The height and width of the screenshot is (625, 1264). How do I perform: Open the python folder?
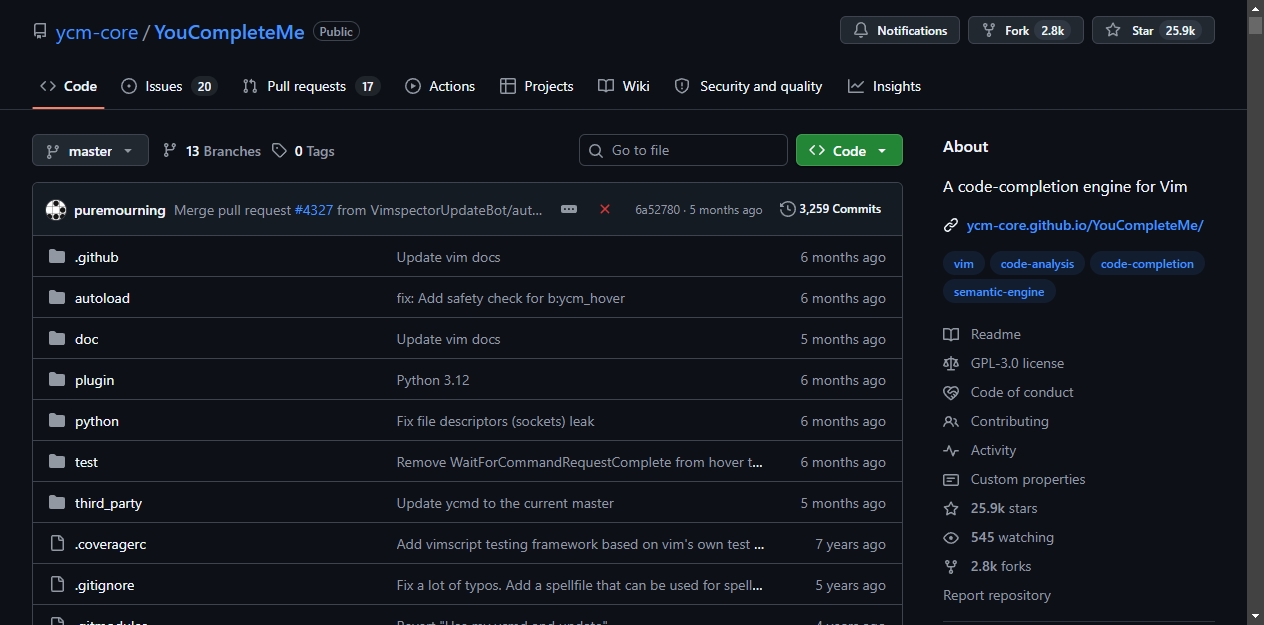97,421
